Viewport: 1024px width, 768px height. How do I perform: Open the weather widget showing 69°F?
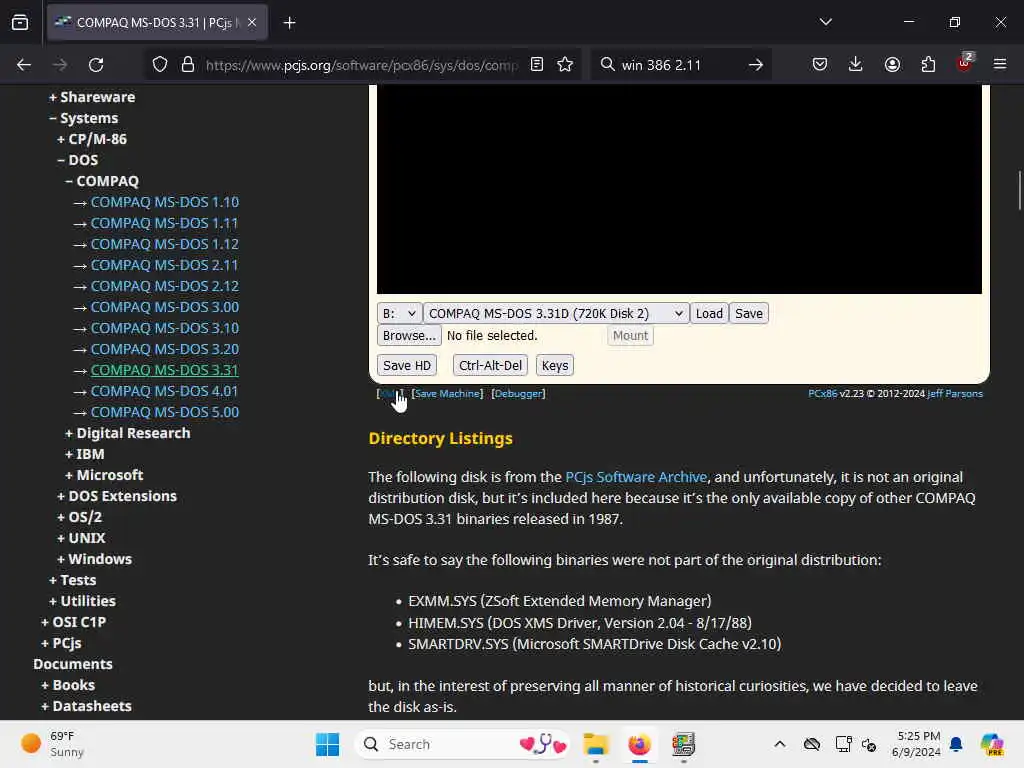[x=53, y=744]
